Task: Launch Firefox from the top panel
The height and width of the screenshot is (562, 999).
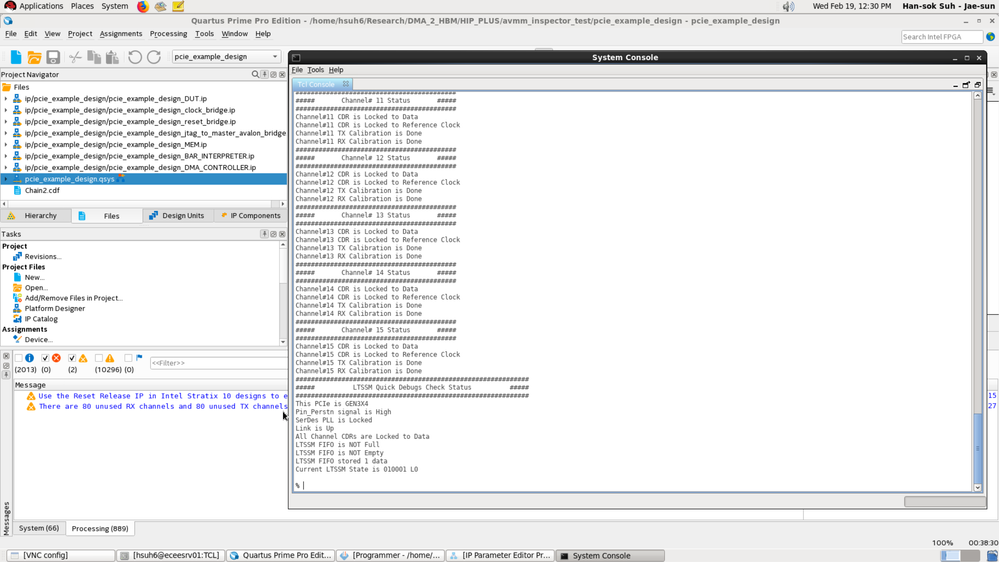Action: coord(142,6)
